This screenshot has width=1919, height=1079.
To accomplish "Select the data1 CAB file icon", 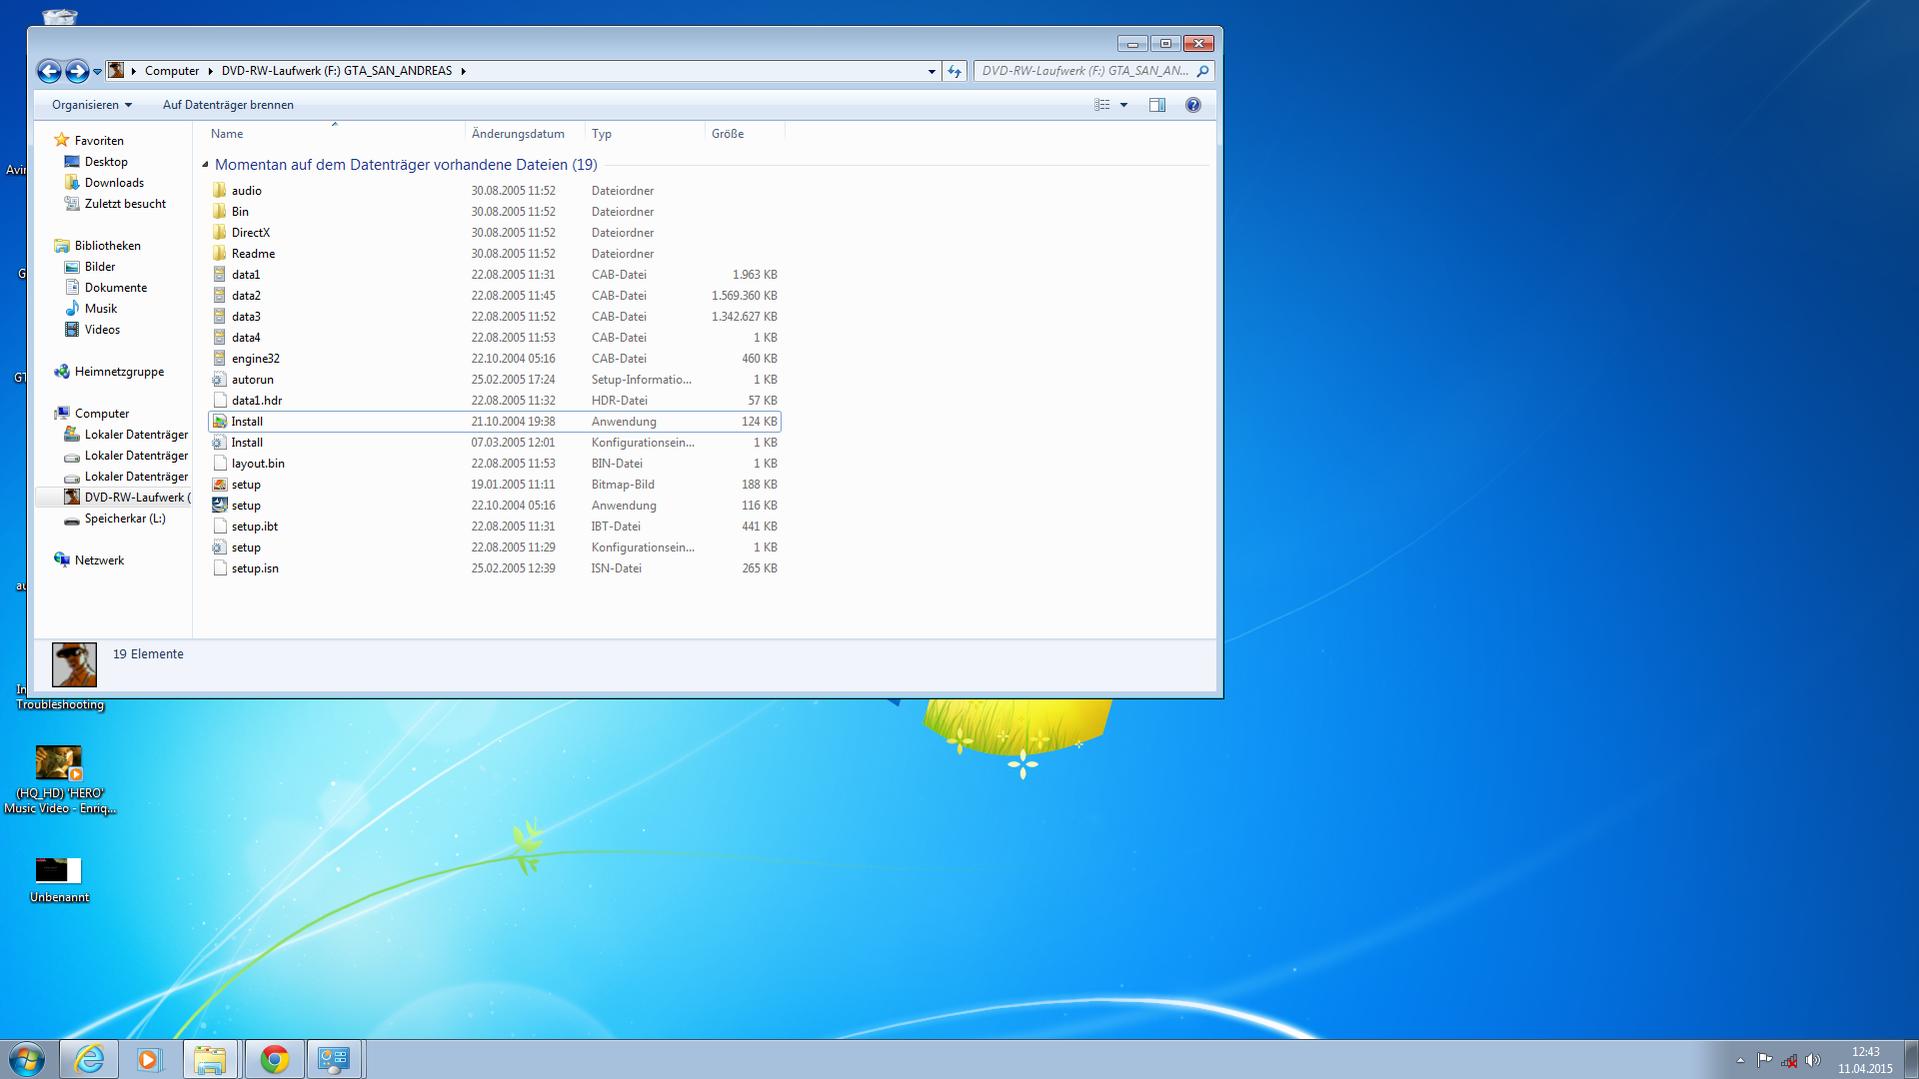I will [x=219, y=275].
